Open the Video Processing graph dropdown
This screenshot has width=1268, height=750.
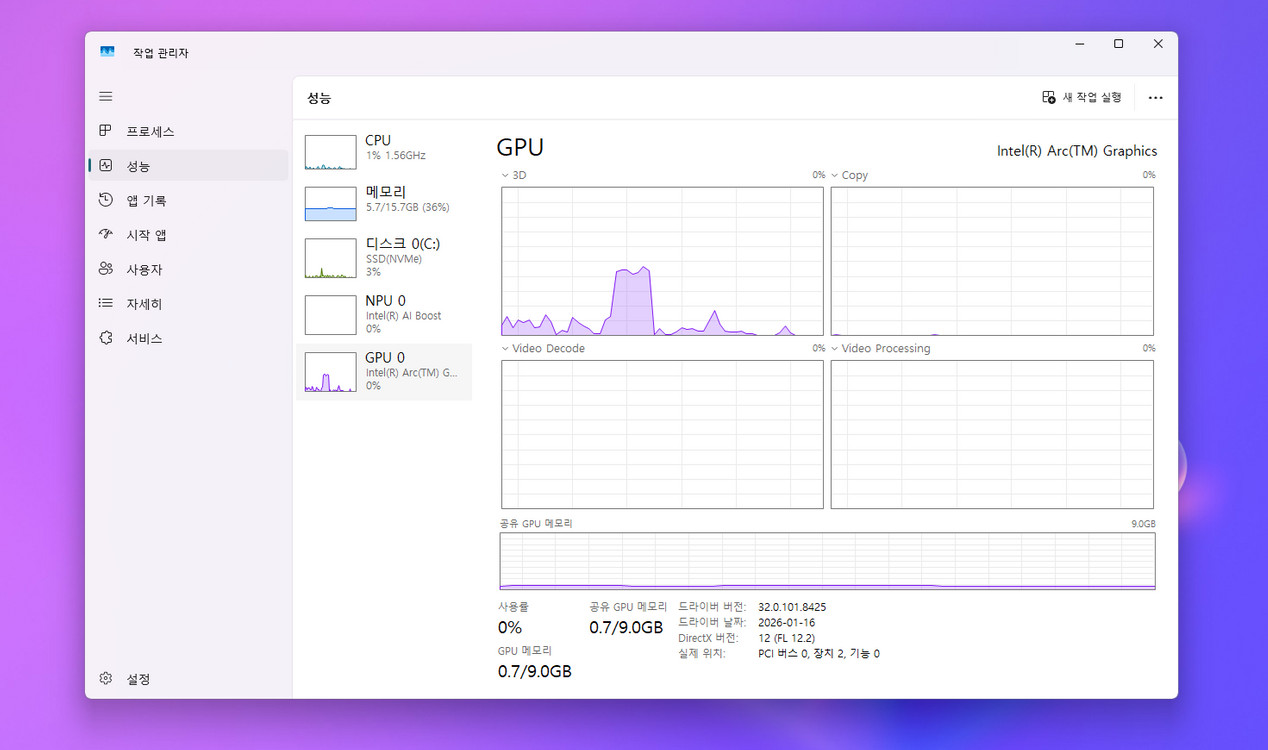click(835, 349)
